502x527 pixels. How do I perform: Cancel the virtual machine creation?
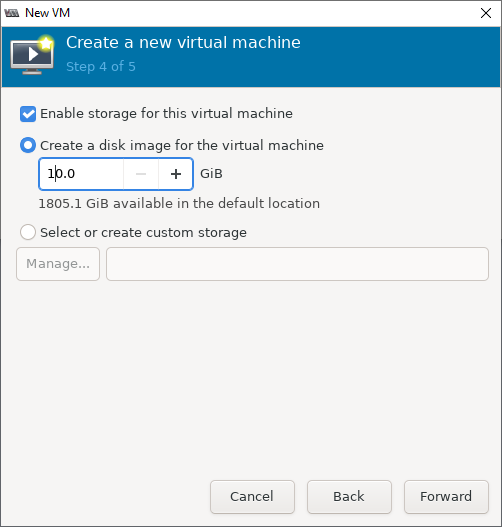[252, 497]
